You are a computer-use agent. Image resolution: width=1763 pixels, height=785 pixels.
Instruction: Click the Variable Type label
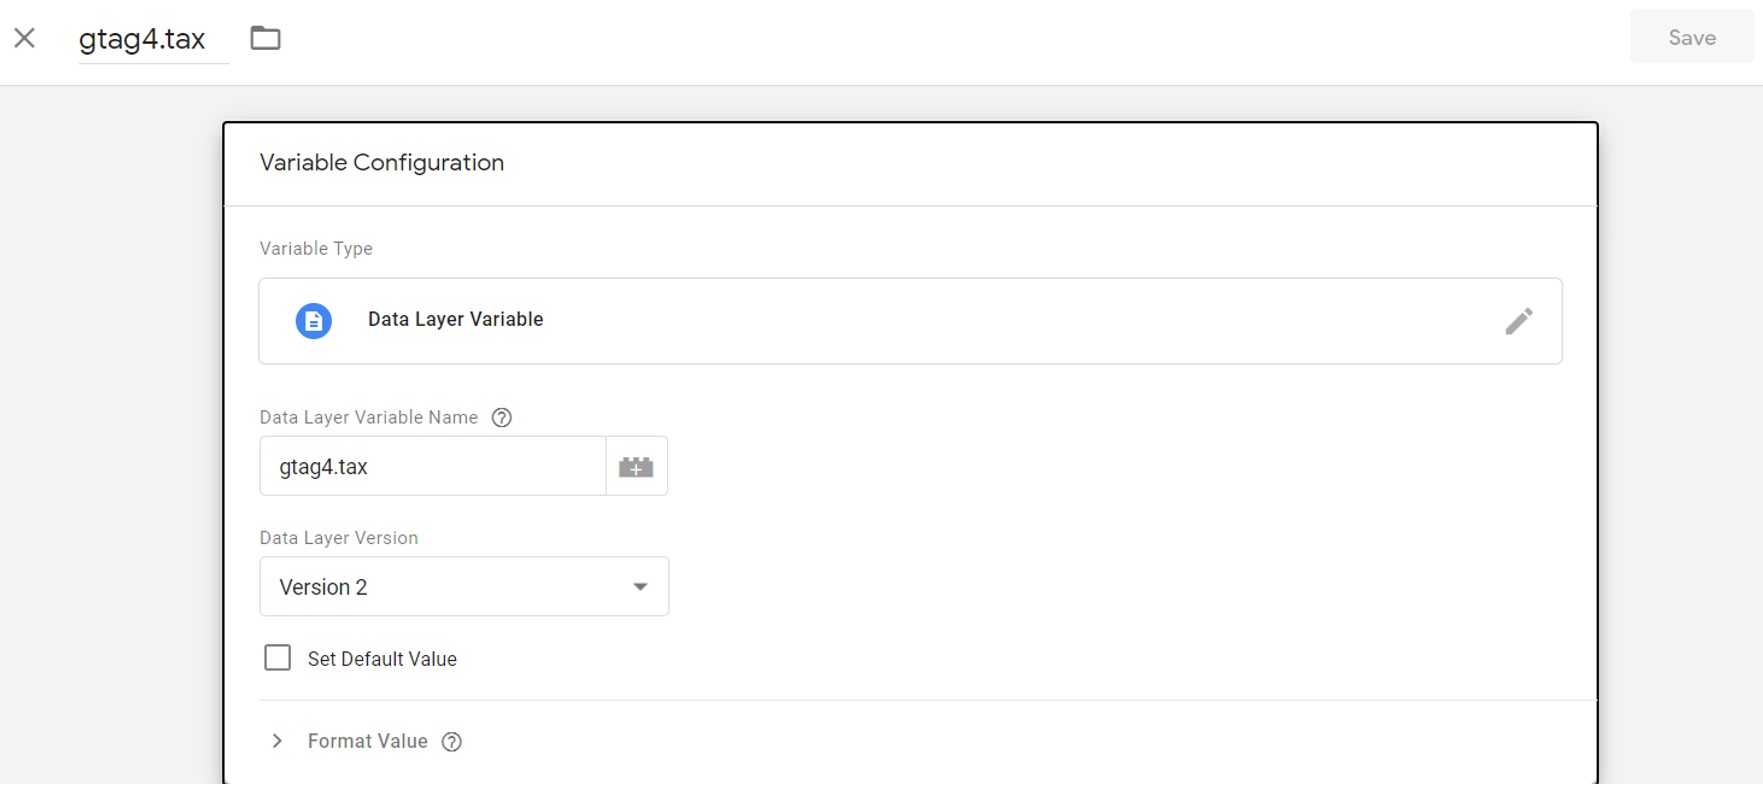click(316, 249)
